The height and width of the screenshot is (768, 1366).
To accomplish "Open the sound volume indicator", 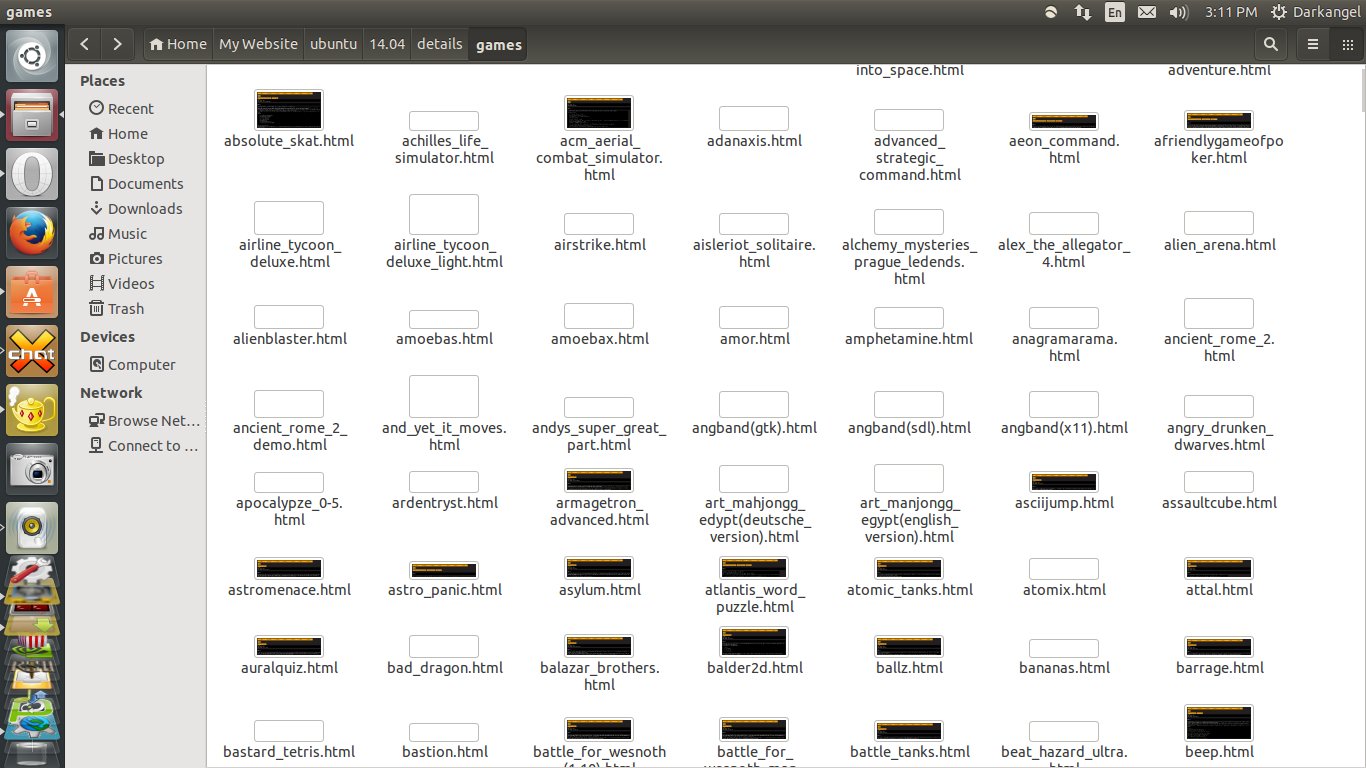I will (x=1179, y=12).
